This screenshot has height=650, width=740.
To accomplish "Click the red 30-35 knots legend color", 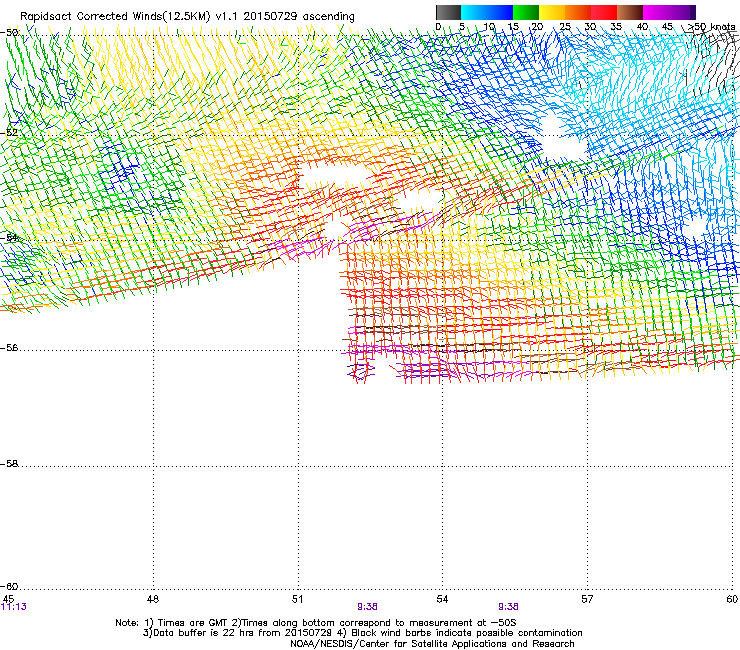I will (604, 12).
